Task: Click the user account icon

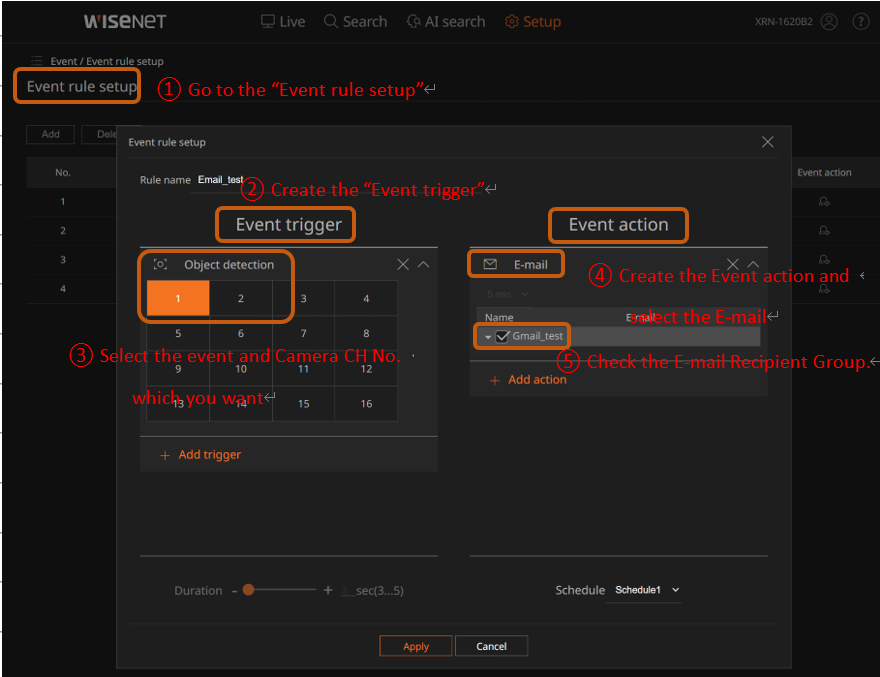Action: click(828, 22)
